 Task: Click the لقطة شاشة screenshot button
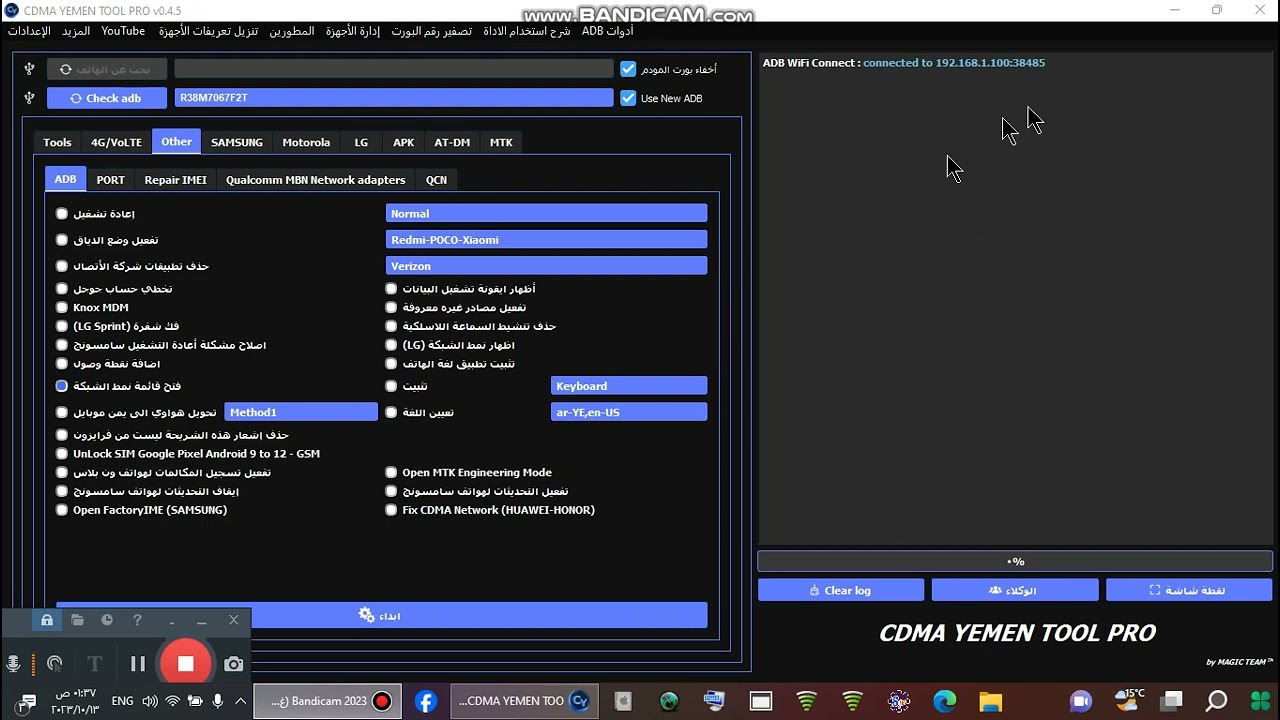click(1189, 590)
